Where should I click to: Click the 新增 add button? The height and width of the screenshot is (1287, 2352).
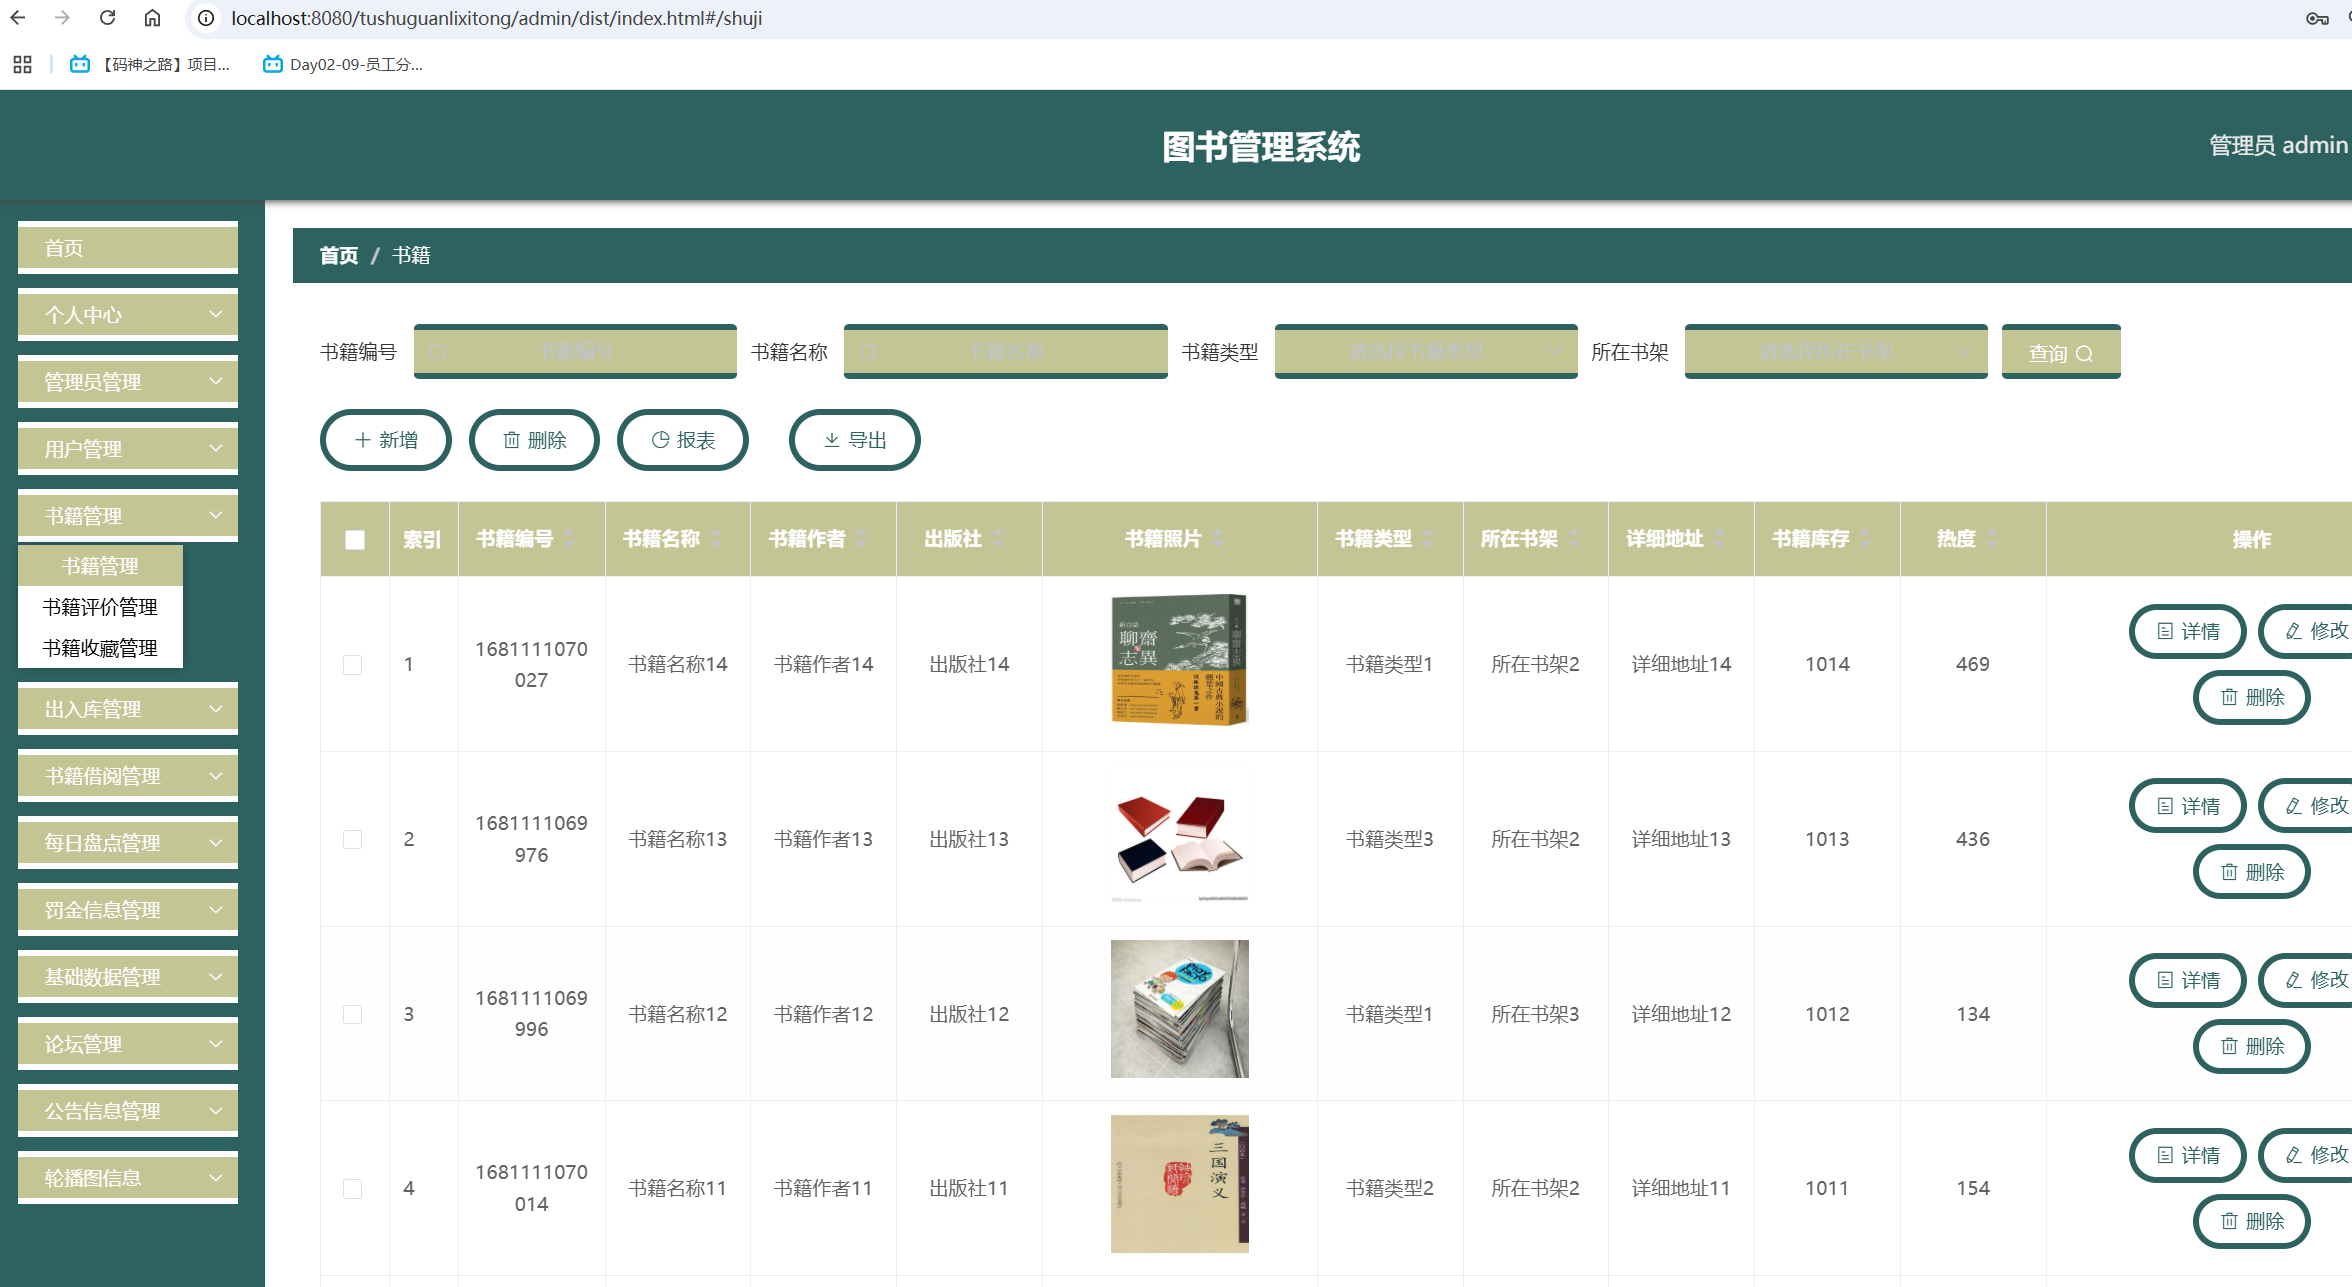click(386, 440)
